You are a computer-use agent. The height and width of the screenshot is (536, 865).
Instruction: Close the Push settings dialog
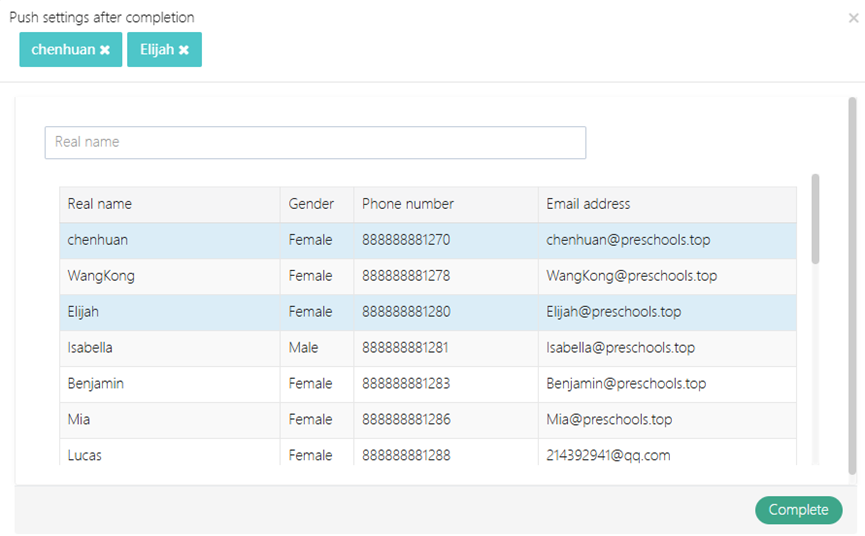(x=853, y=18)
